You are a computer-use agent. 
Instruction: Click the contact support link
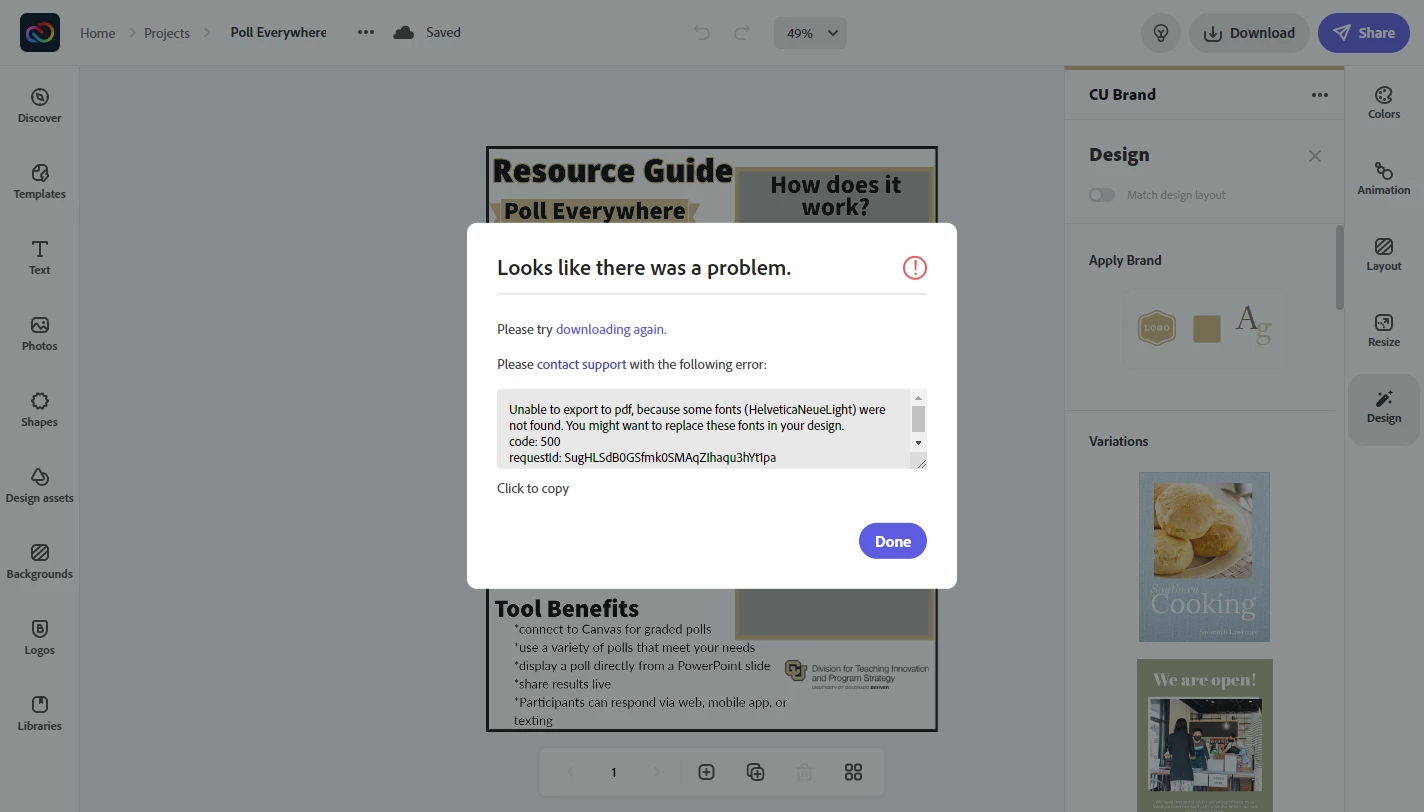(581, 364)
